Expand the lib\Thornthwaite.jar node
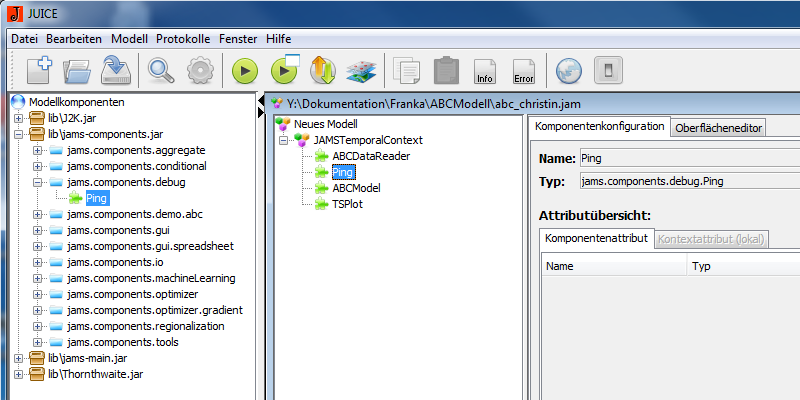 pyautogui.click(x=20, y=374)
